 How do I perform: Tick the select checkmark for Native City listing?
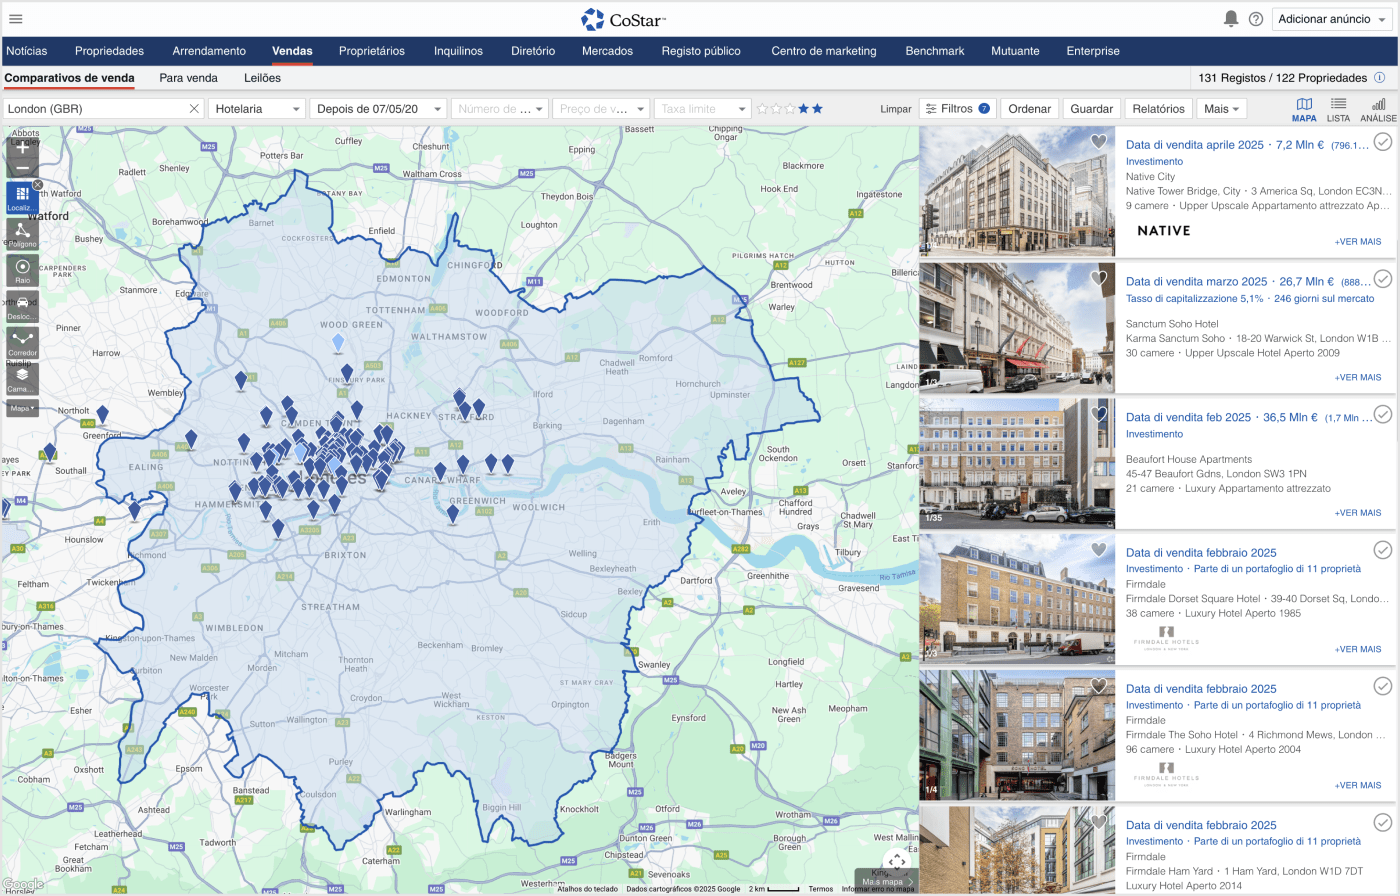1382,143
